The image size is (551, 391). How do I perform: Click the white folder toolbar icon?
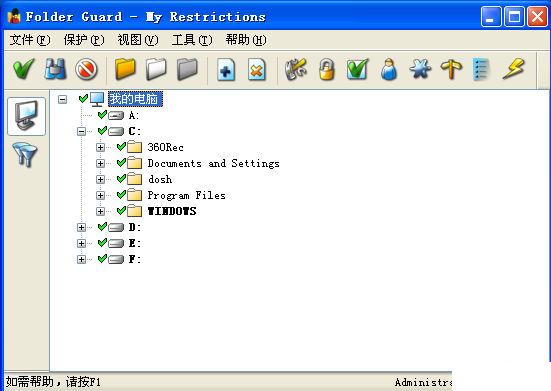(x=156, y=69)
